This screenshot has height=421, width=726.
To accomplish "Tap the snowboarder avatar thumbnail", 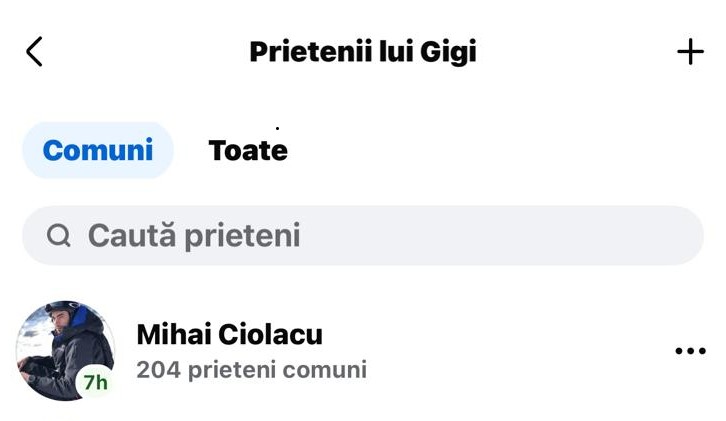I will coord(62,348).
